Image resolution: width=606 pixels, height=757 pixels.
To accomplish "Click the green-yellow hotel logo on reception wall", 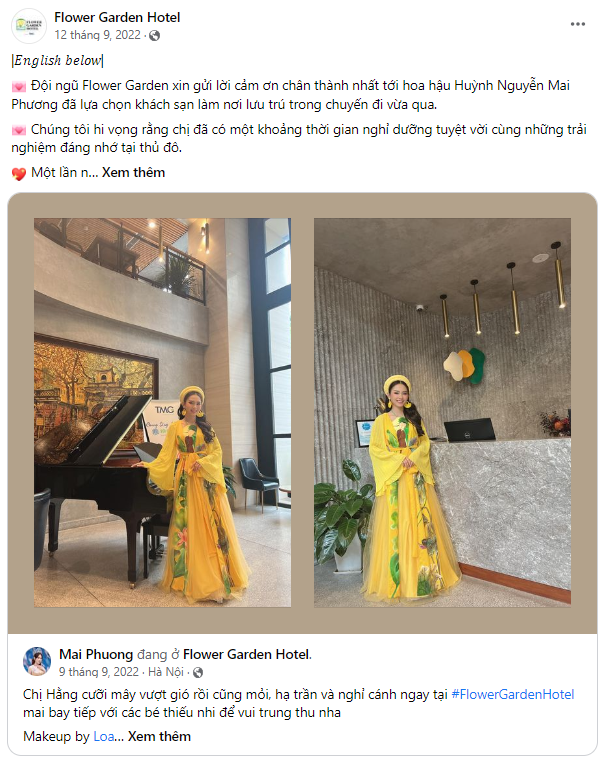I will tap(464, 365).
